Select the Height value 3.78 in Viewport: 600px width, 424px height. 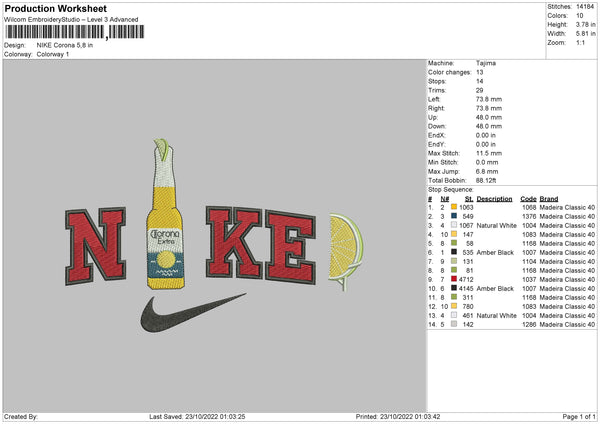585,24
